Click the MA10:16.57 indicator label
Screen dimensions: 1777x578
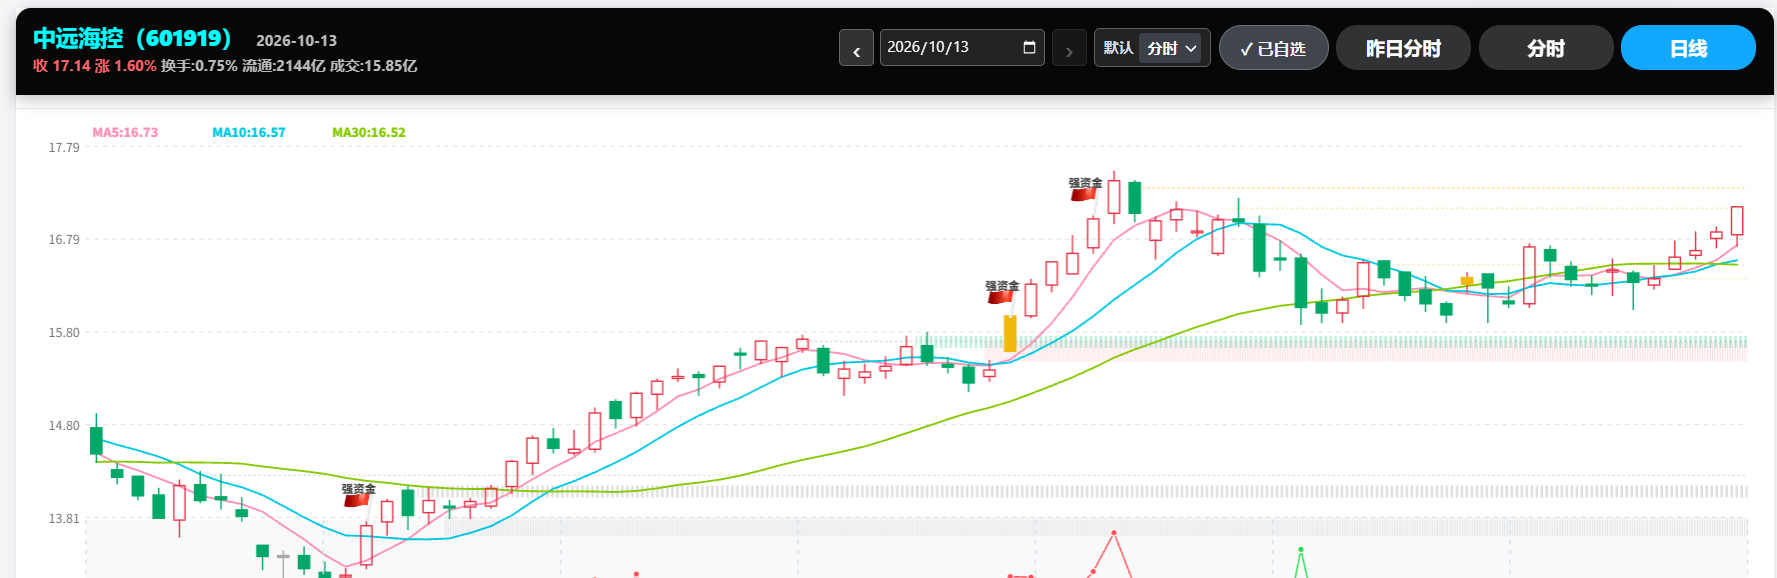[249, 132]
